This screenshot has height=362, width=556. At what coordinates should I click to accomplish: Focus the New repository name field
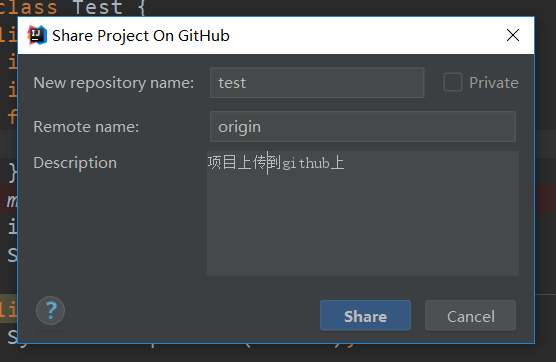[317, 83]
